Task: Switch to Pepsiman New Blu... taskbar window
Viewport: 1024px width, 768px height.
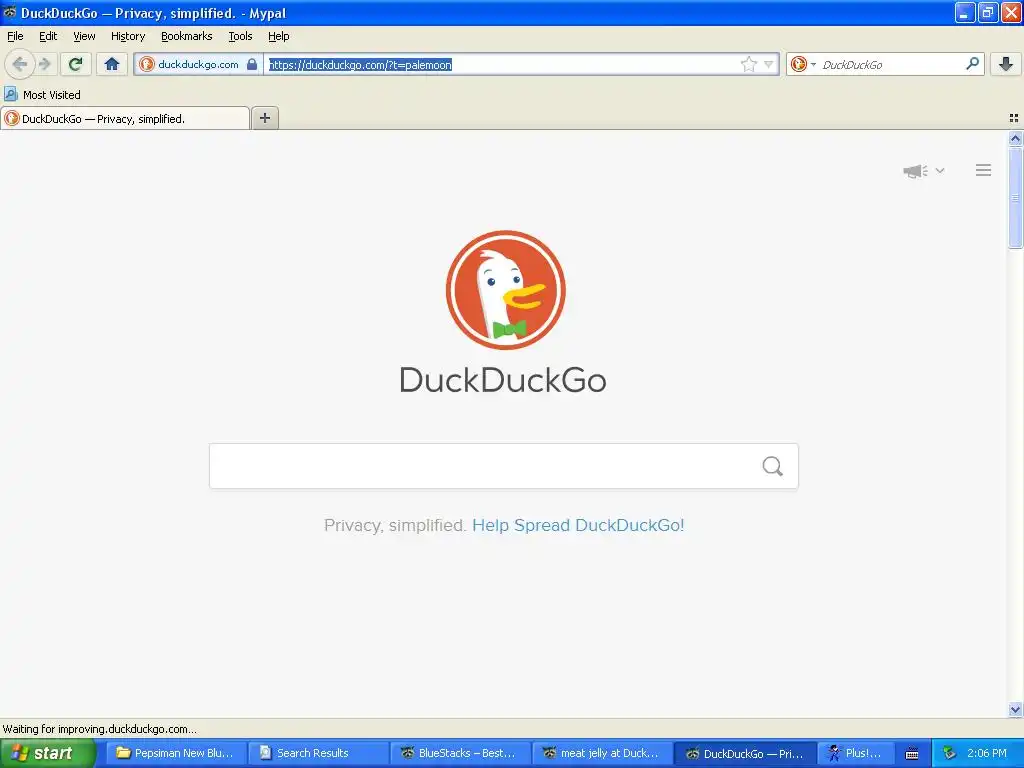Action: [x=175, y=754]
